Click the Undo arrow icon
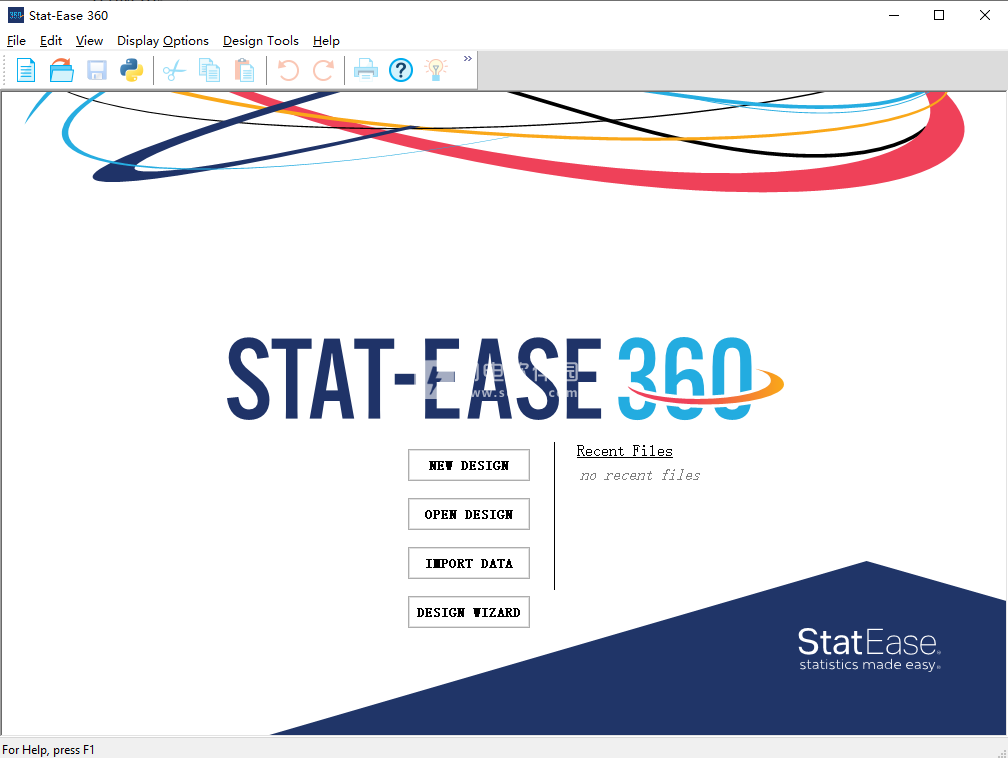The width and height of the screenshot is (1008, 758). pos(288,70)
